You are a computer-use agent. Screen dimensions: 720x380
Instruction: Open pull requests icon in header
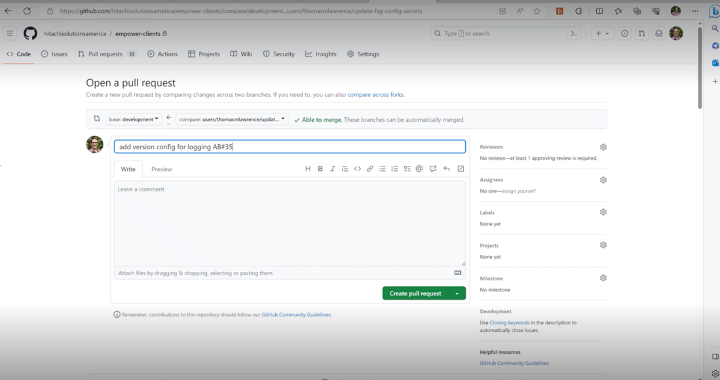[x=641, y=34]
